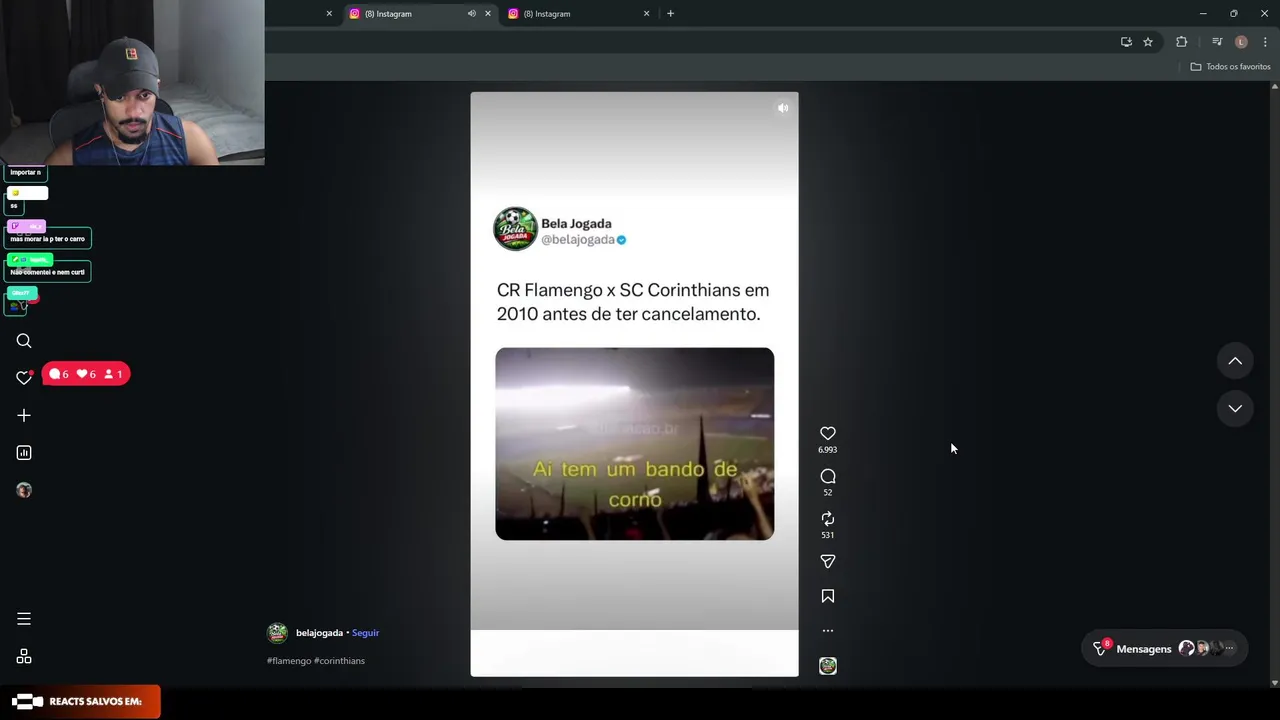This screenshot has width=1280, height=720.
Task: Click the audio thumbnail below the reel options
Action: [828, 666]
